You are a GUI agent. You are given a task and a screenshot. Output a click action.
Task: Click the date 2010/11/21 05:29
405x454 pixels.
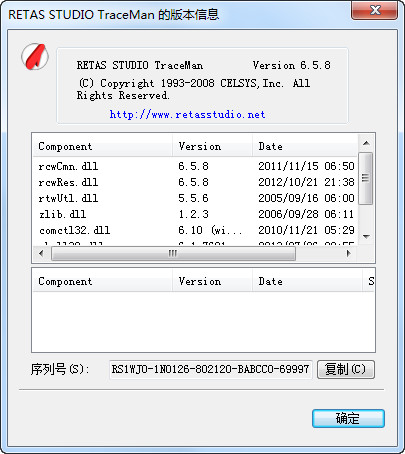click(x=306, y=230)
